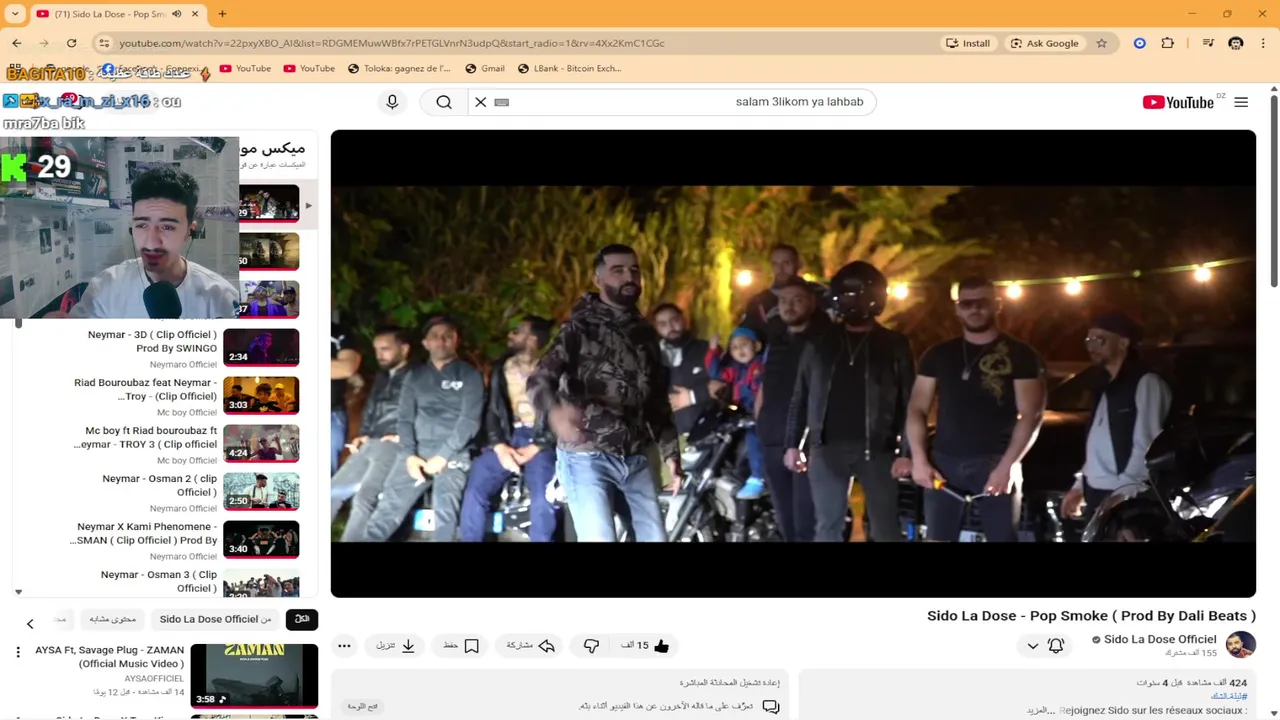This screenshot has width=1280, height=720.
Task: Click the voice search microphone icon
Action: tap(392, 102)
